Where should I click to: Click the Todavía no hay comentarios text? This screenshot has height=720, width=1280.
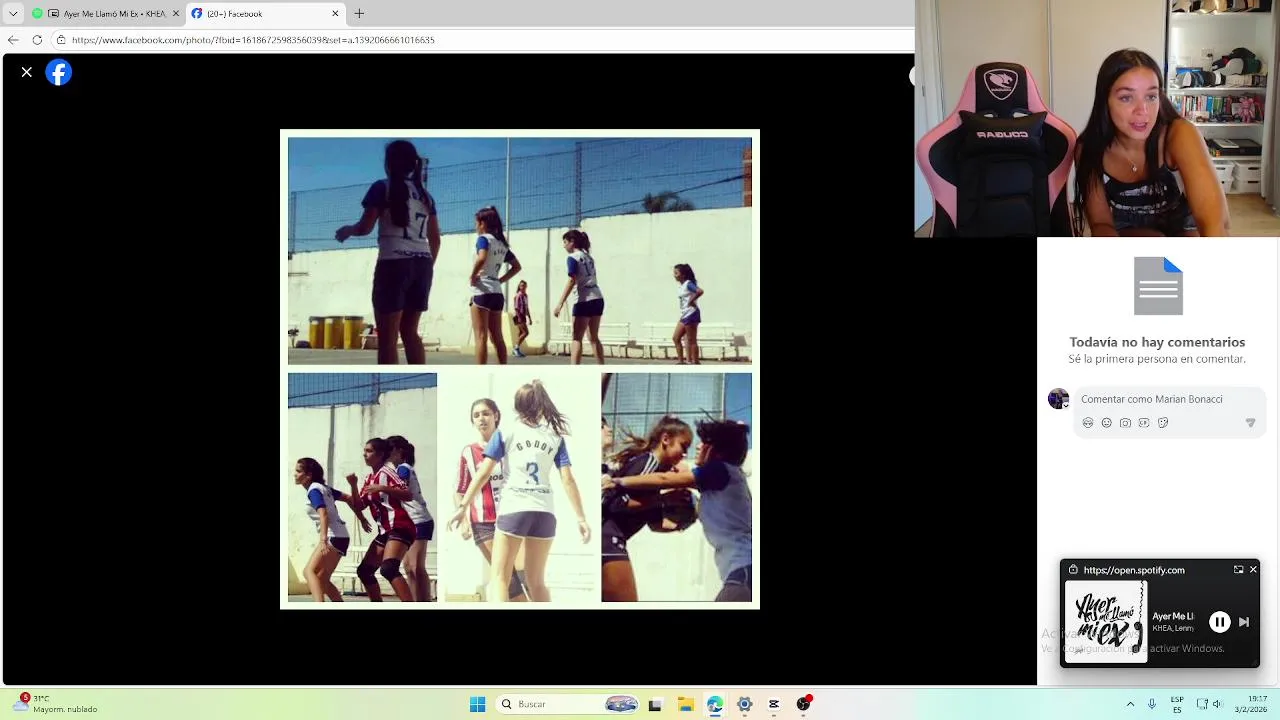point(1157,342)
